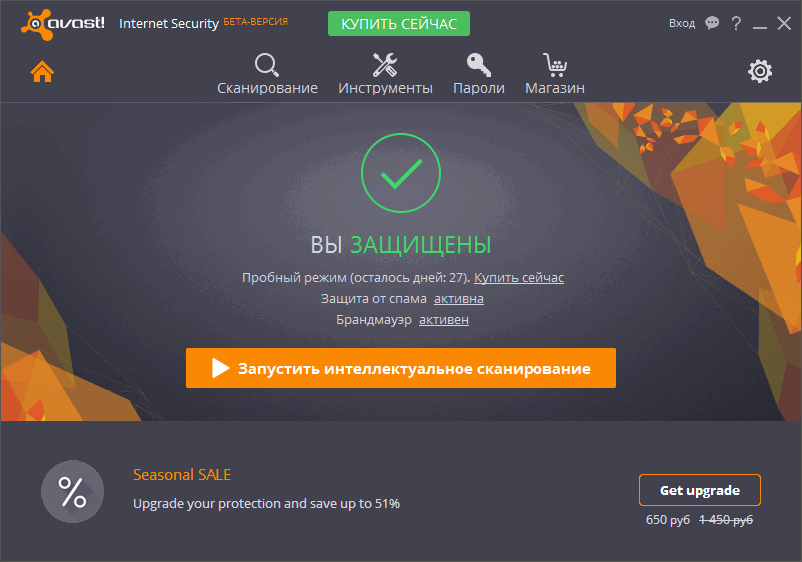The width and height of the screenshot is (802, 562).
Task: Open Инструменты wrench and screwdriver icon
Action: click(385, 65)
